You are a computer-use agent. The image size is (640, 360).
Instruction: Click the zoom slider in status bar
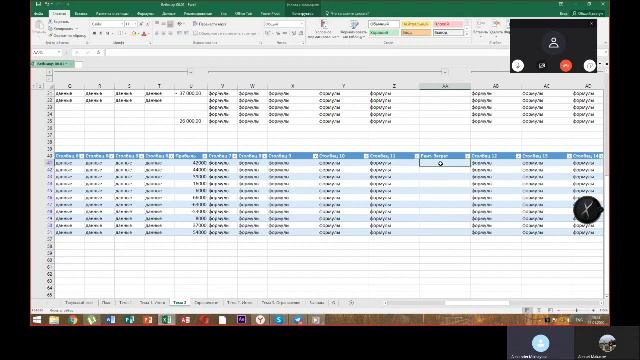pos(576,310)
